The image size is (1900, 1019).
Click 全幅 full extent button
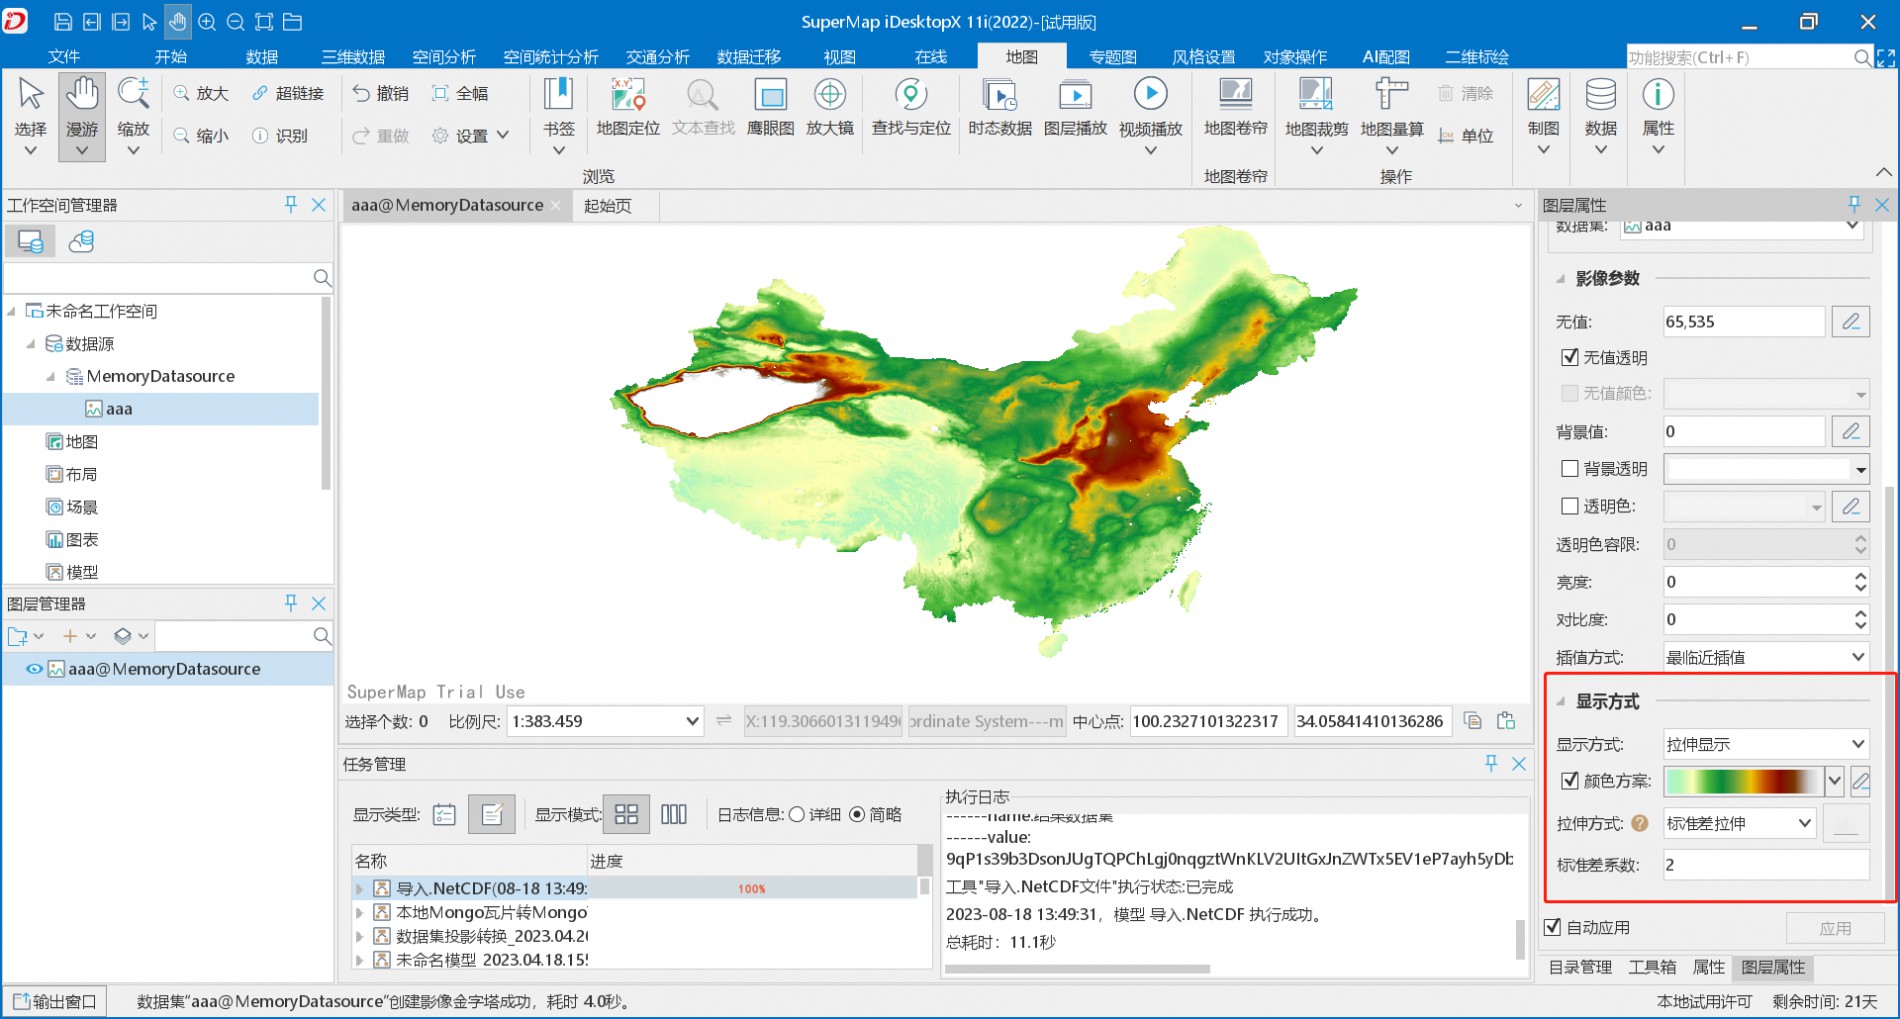click(x=460, y=93)
